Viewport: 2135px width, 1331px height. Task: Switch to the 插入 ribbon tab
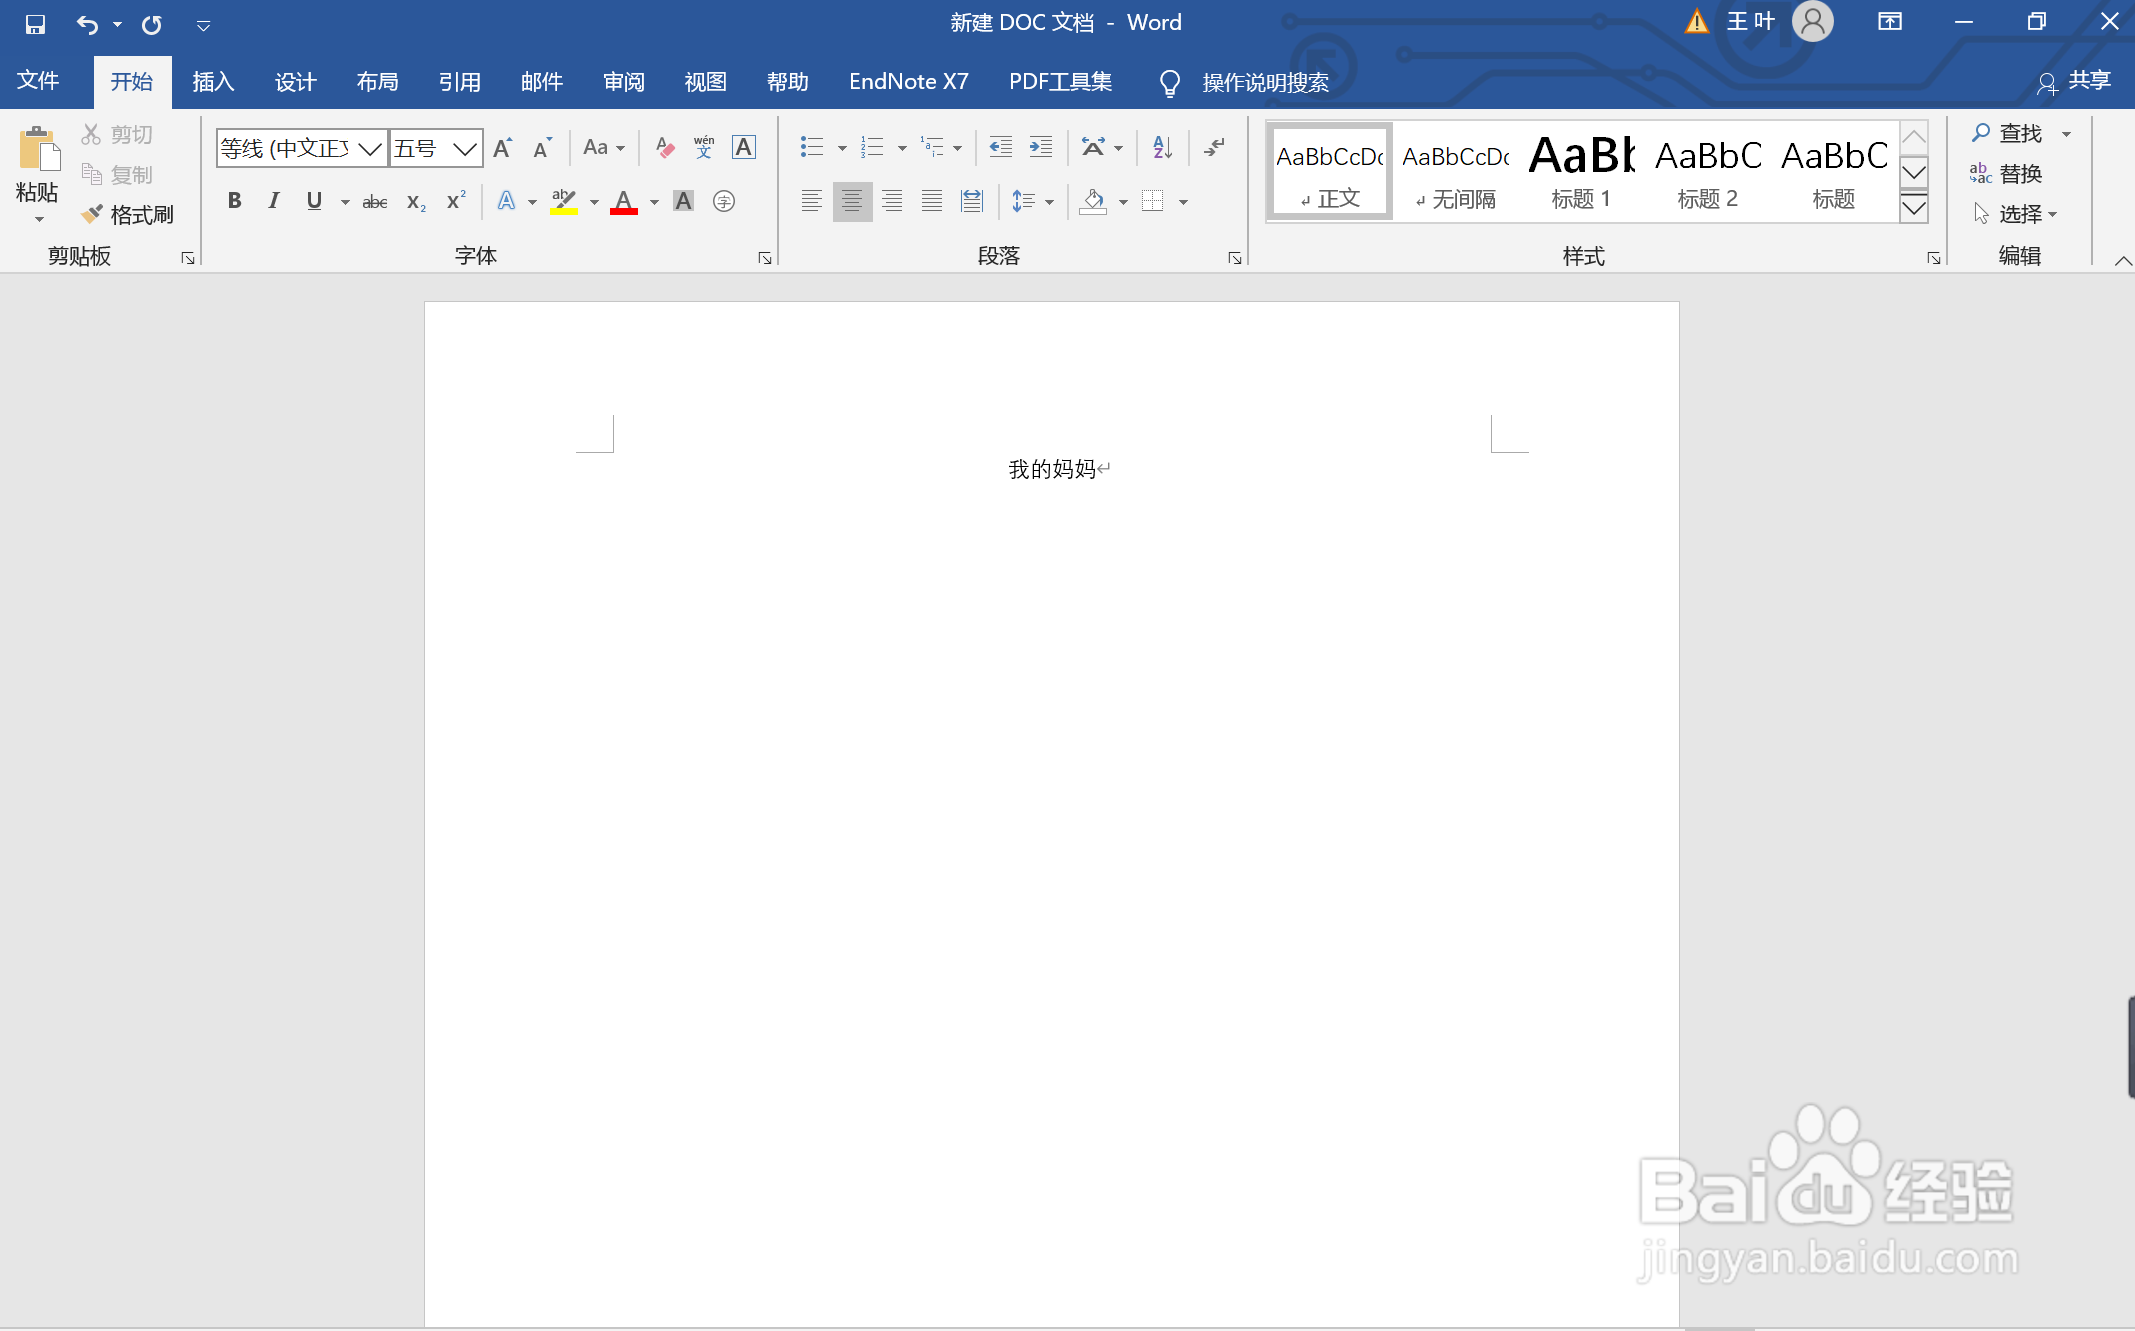pos(213,82)
